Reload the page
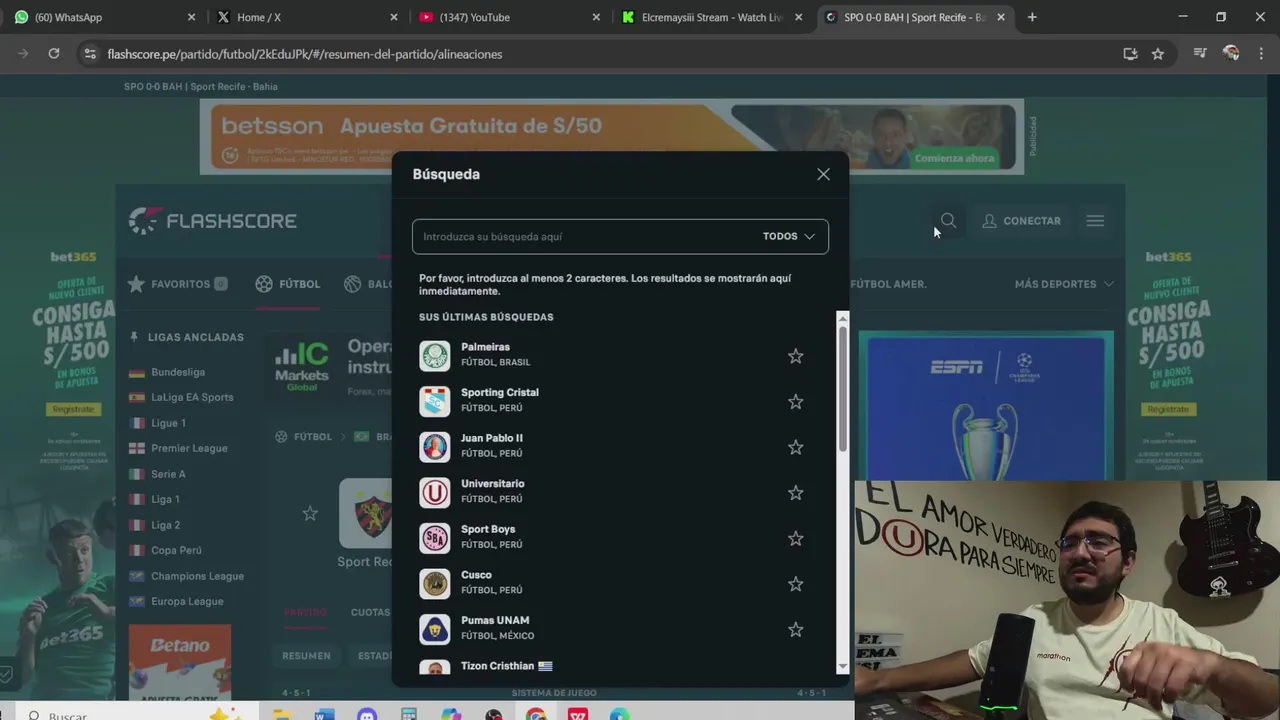 [54, 54]
